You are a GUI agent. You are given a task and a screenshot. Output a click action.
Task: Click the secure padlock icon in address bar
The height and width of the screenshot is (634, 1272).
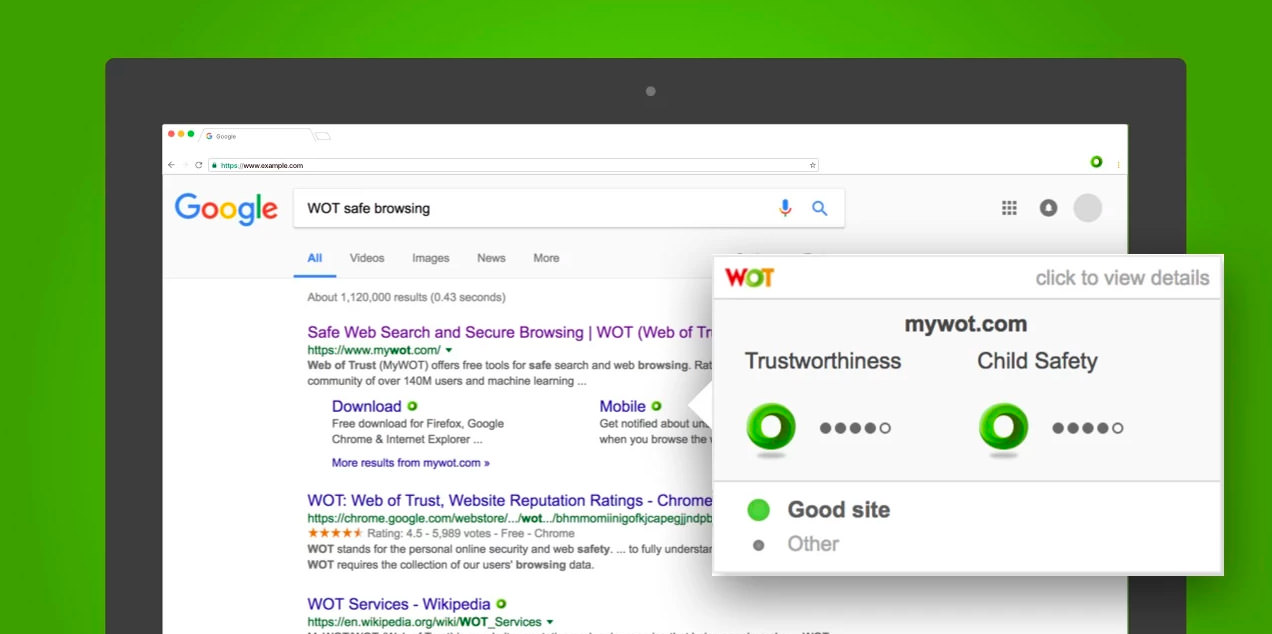(214, 165)
